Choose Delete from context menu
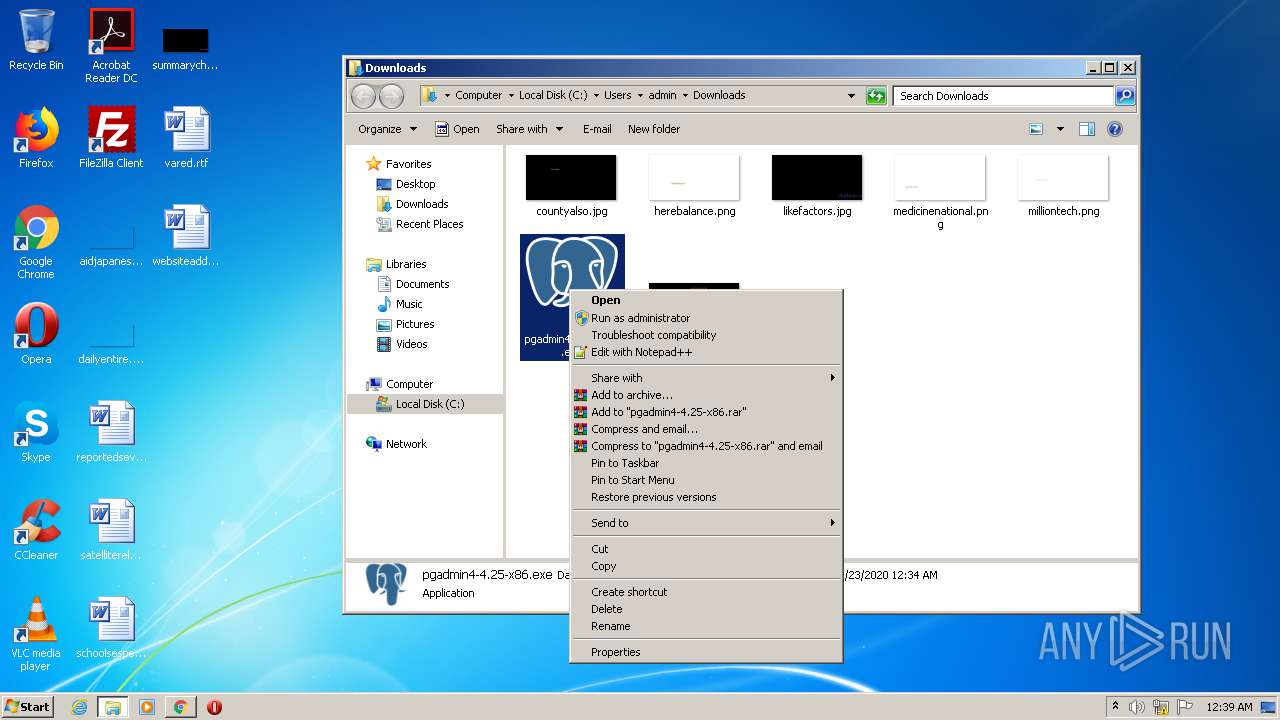Screen dimensions: 1280x720 pyautogui.click(x=706, y=609)
